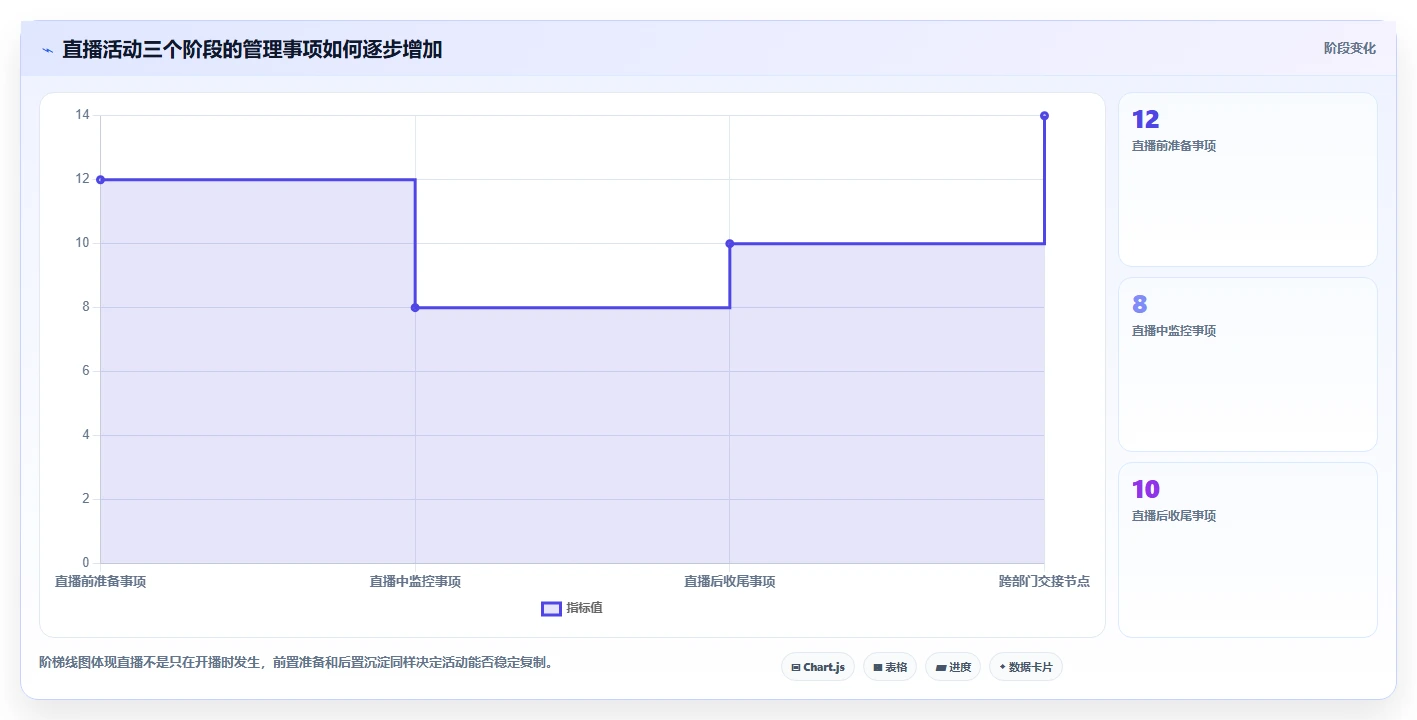Select the 数据卡片 tag chip
This screenshot has width=1417, height=720.
tap(1026, 667)
